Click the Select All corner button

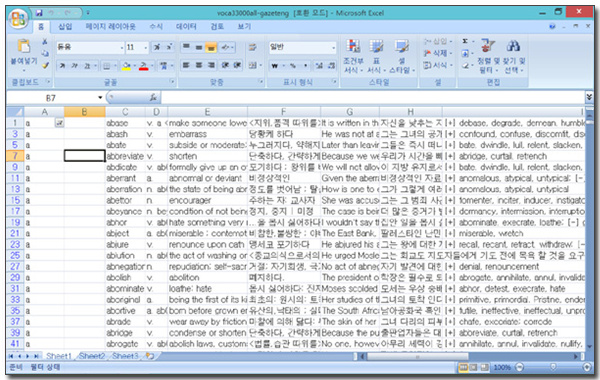(x=15, y=112)
